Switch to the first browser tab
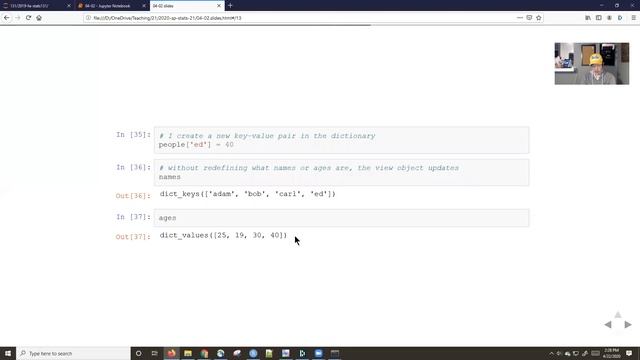The width and height of the screenshot is (640, 360). click(x=37, y=6)
